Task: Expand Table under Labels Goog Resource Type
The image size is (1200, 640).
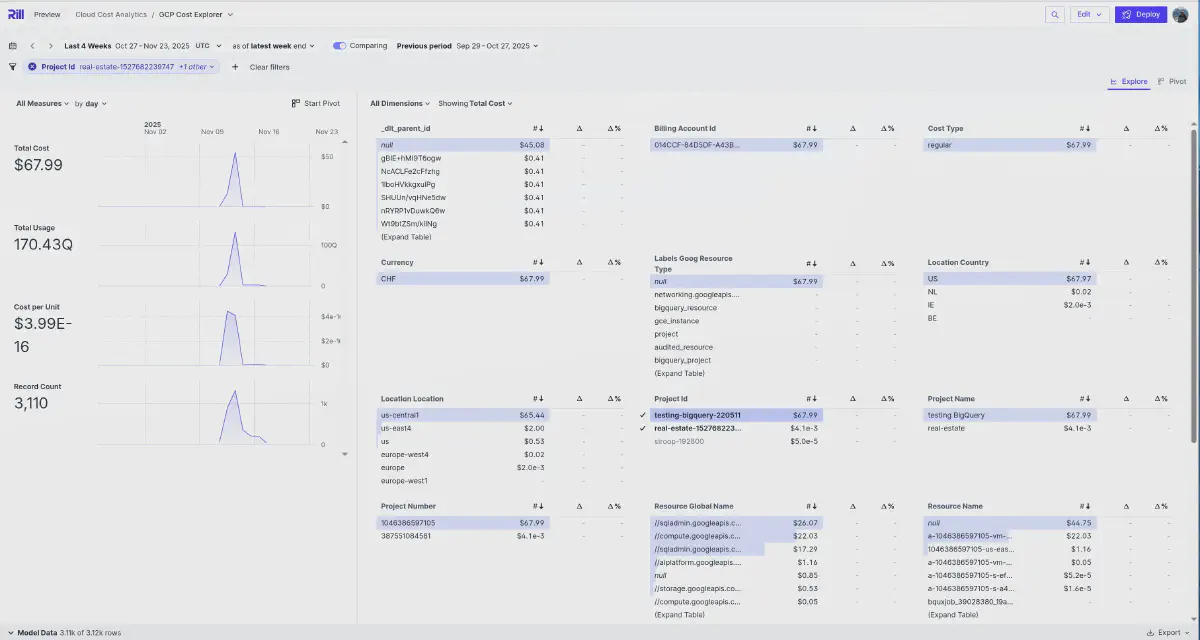Action: [679, 373]
